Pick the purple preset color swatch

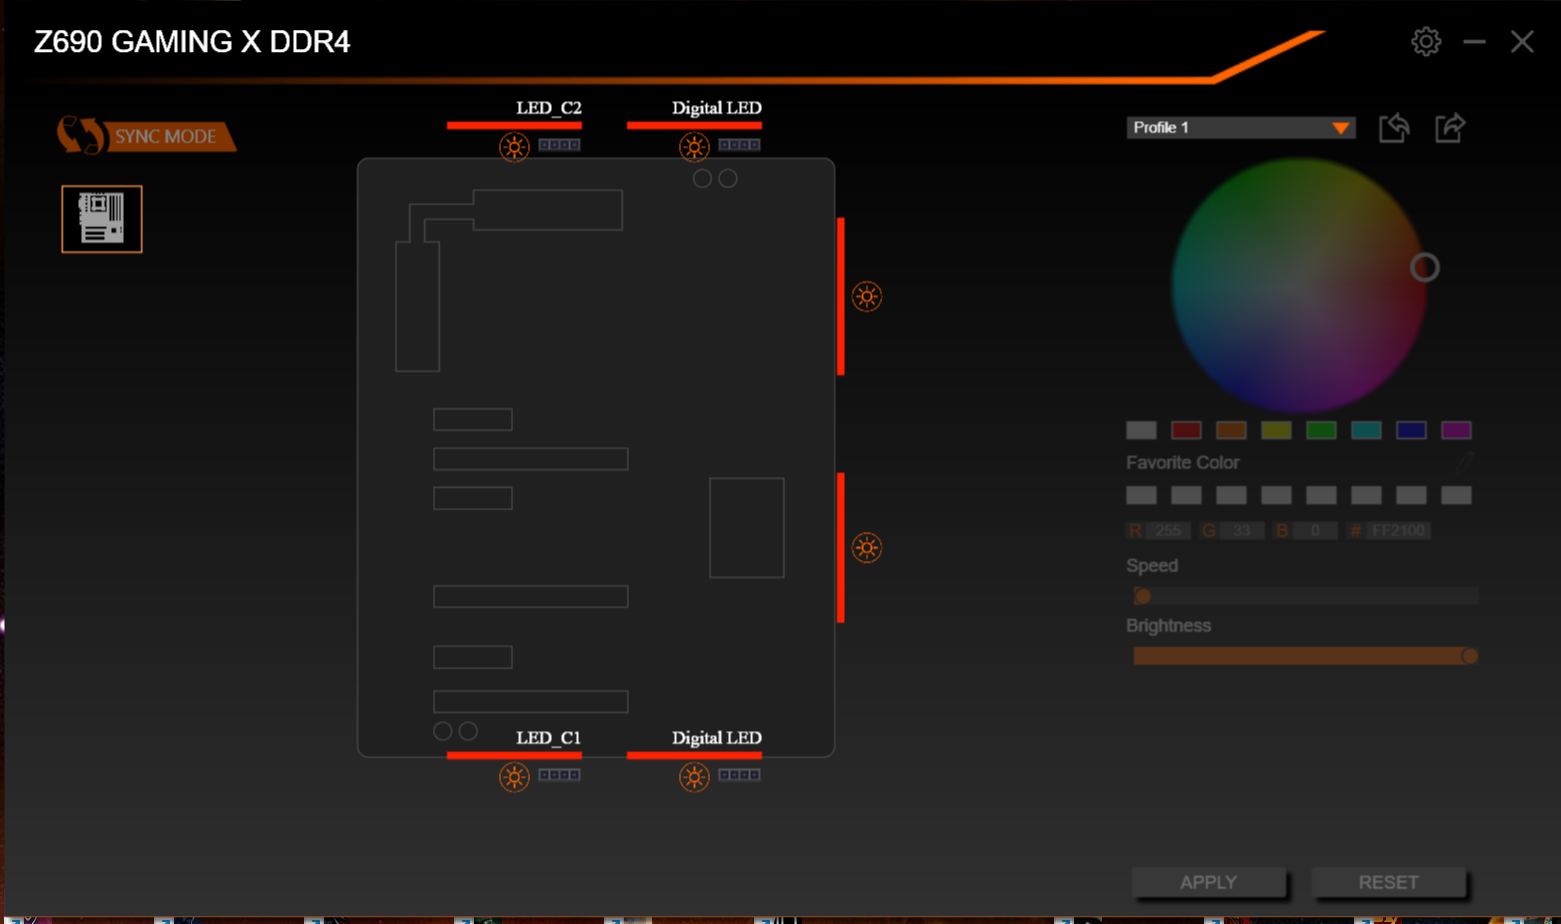click(1456, 430)
